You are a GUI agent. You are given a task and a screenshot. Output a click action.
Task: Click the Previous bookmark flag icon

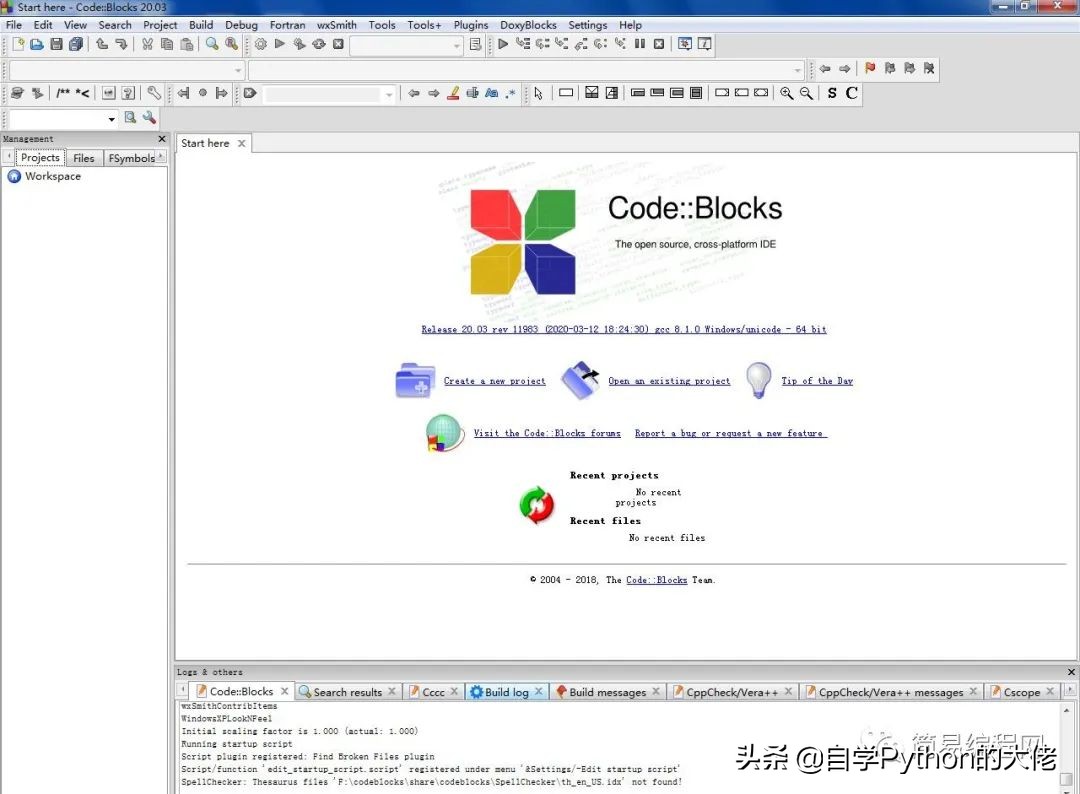[890, 68]
